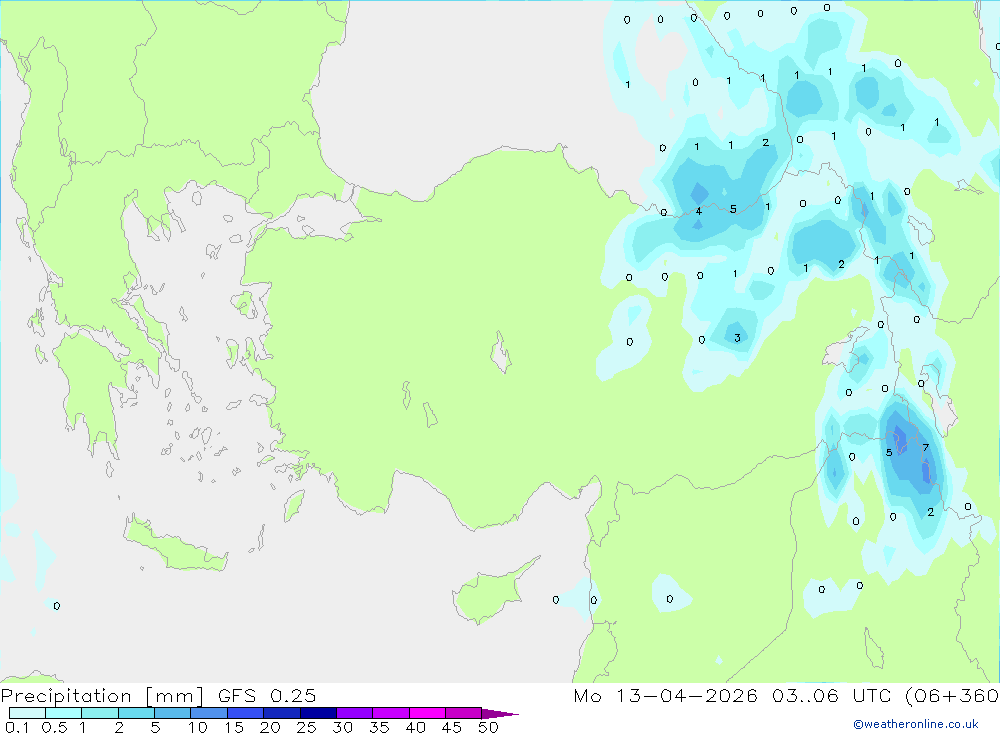
Task: Select the 40–45 mm legend color swatch
Action: 427,713
